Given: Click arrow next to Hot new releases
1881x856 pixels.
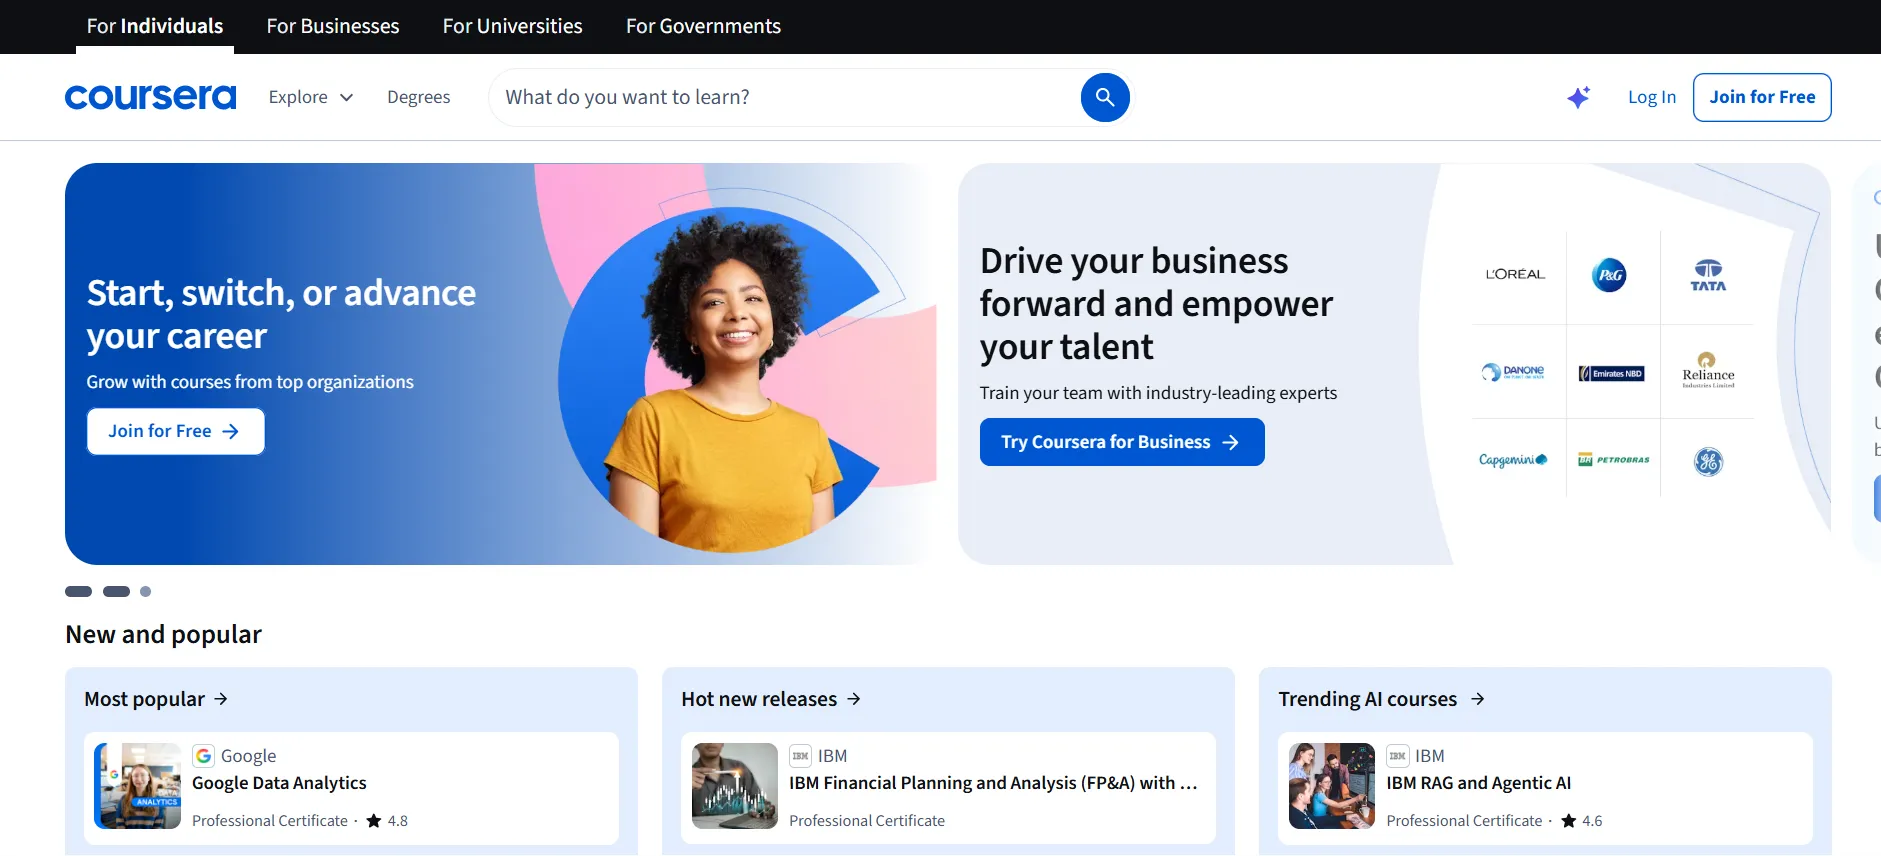Looking at the screenshot, I should (x=854, y=699).
